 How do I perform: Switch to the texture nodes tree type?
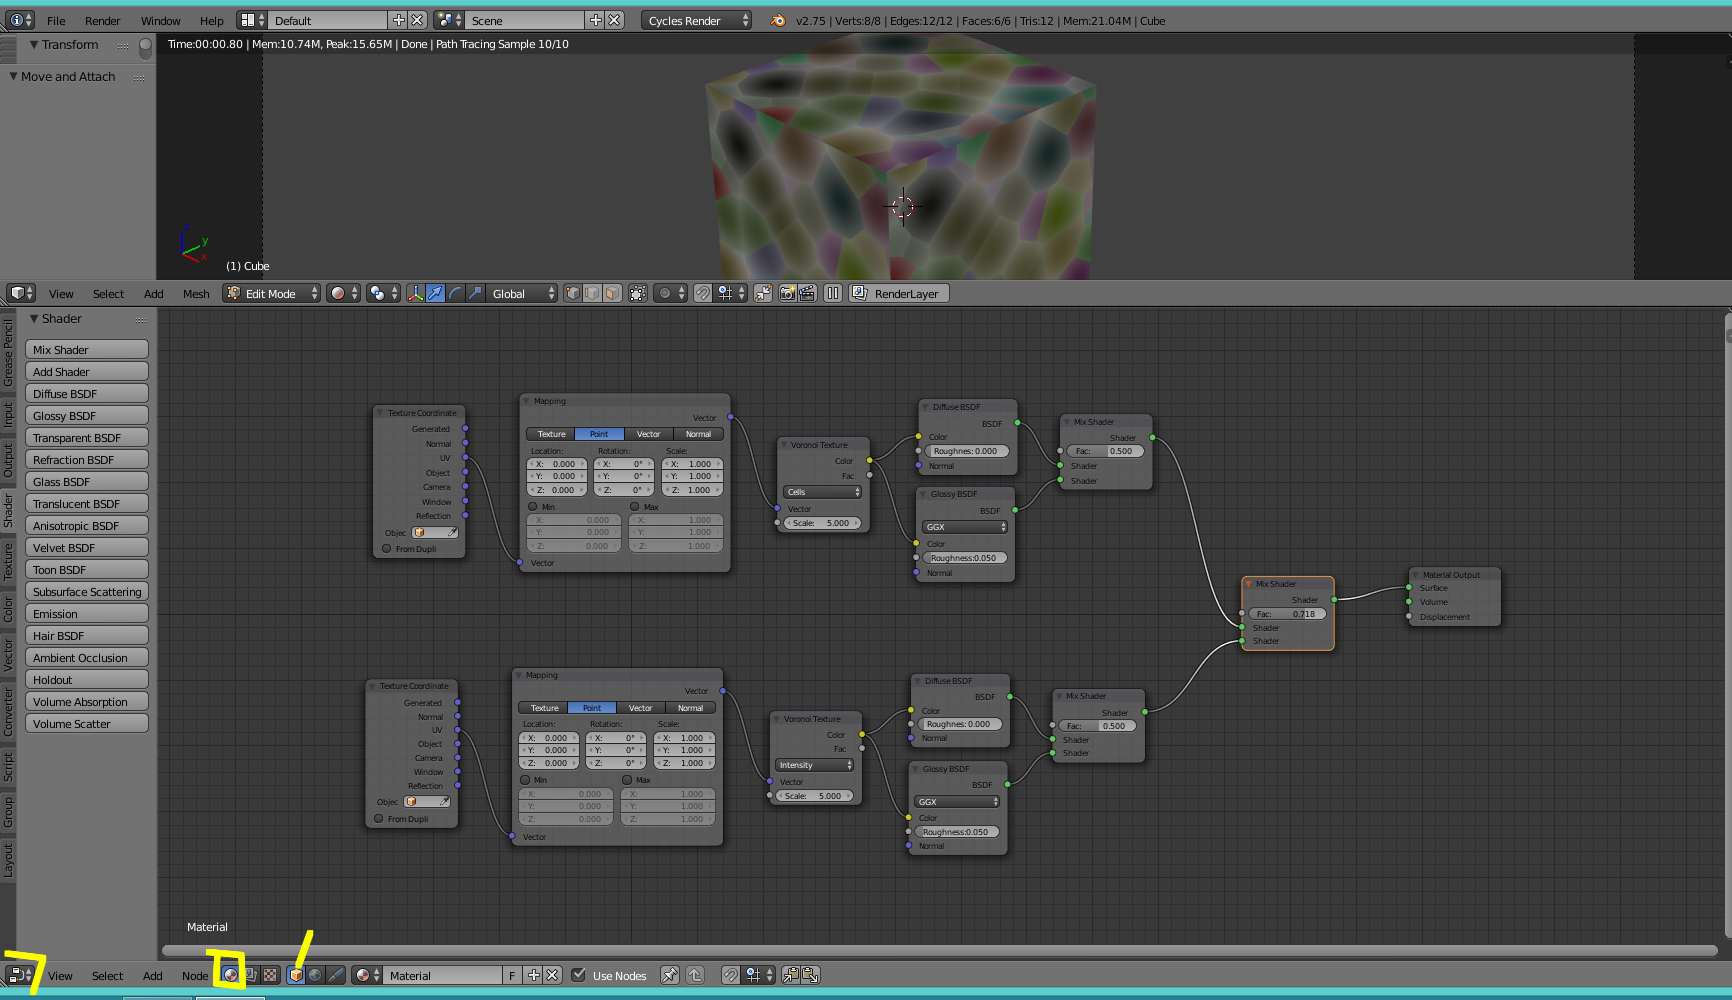[x=270, y=975]
